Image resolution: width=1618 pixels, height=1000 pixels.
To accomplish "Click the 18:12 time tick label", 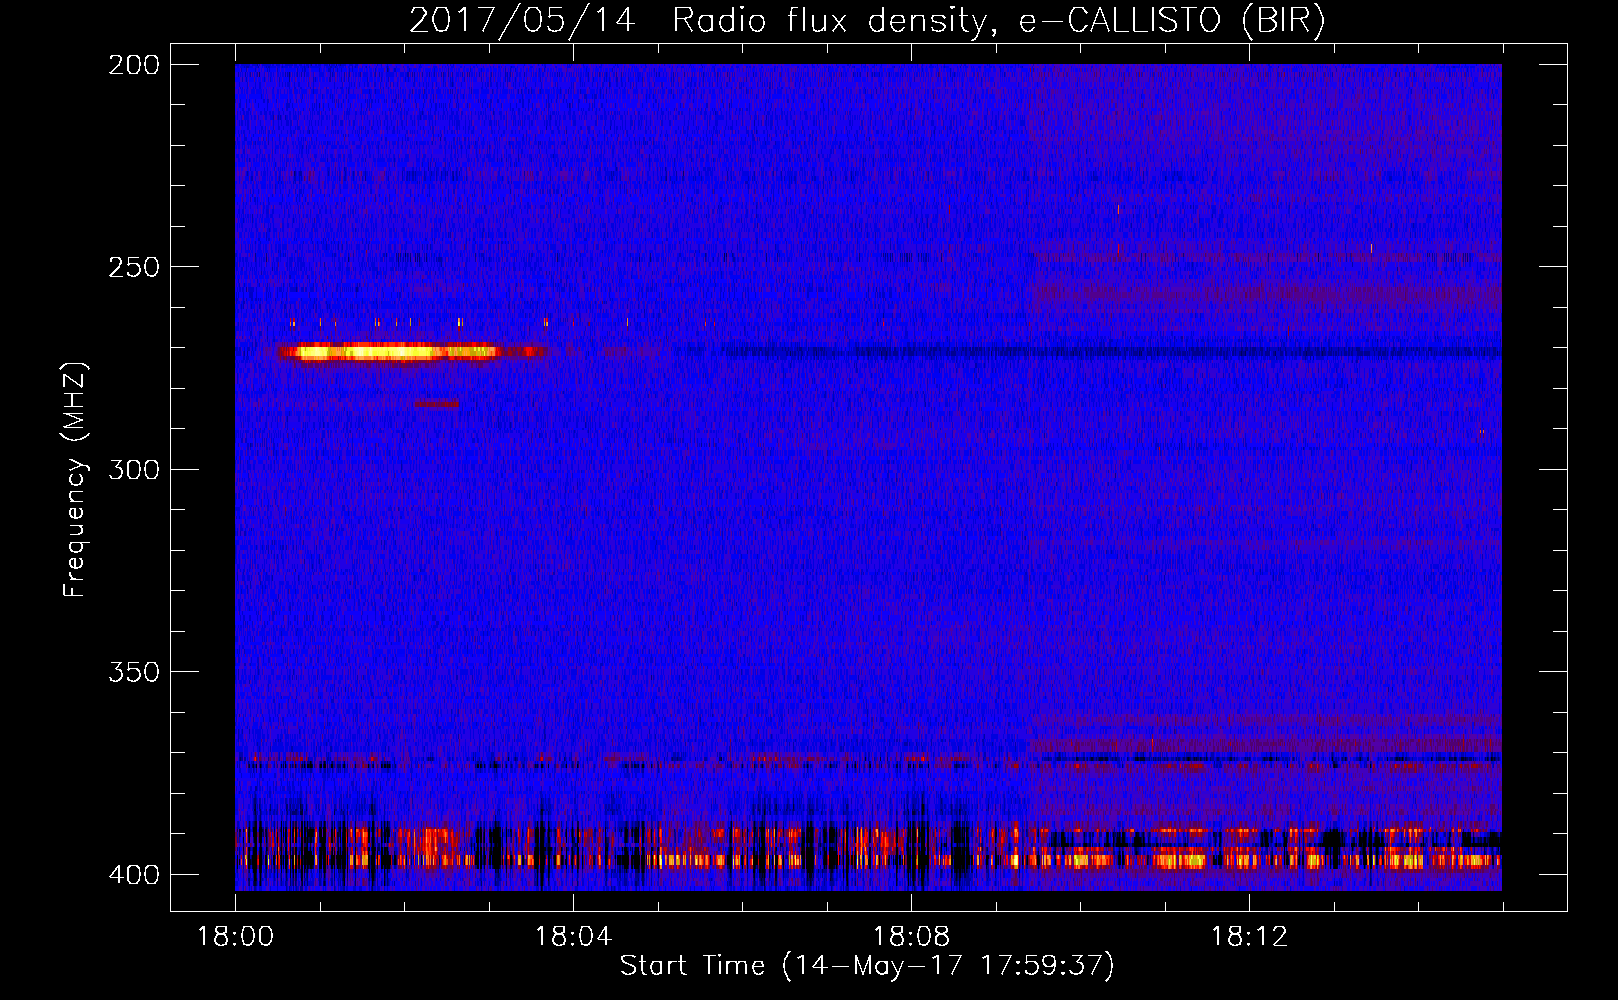I will click(1249, 937).
